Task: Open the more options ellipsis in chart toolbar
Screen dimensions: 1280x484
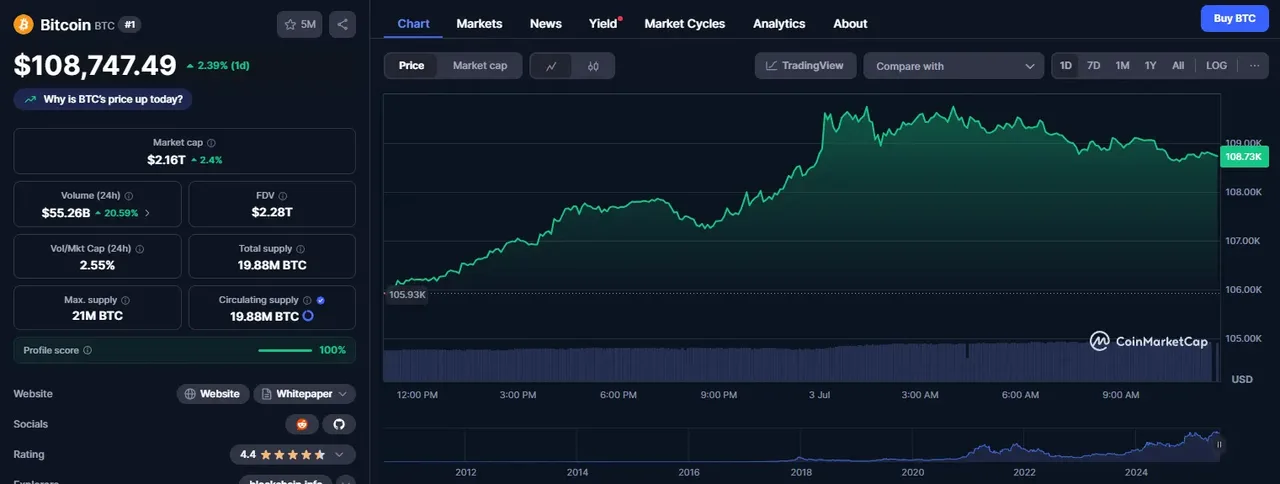Action: [1254, 65]
